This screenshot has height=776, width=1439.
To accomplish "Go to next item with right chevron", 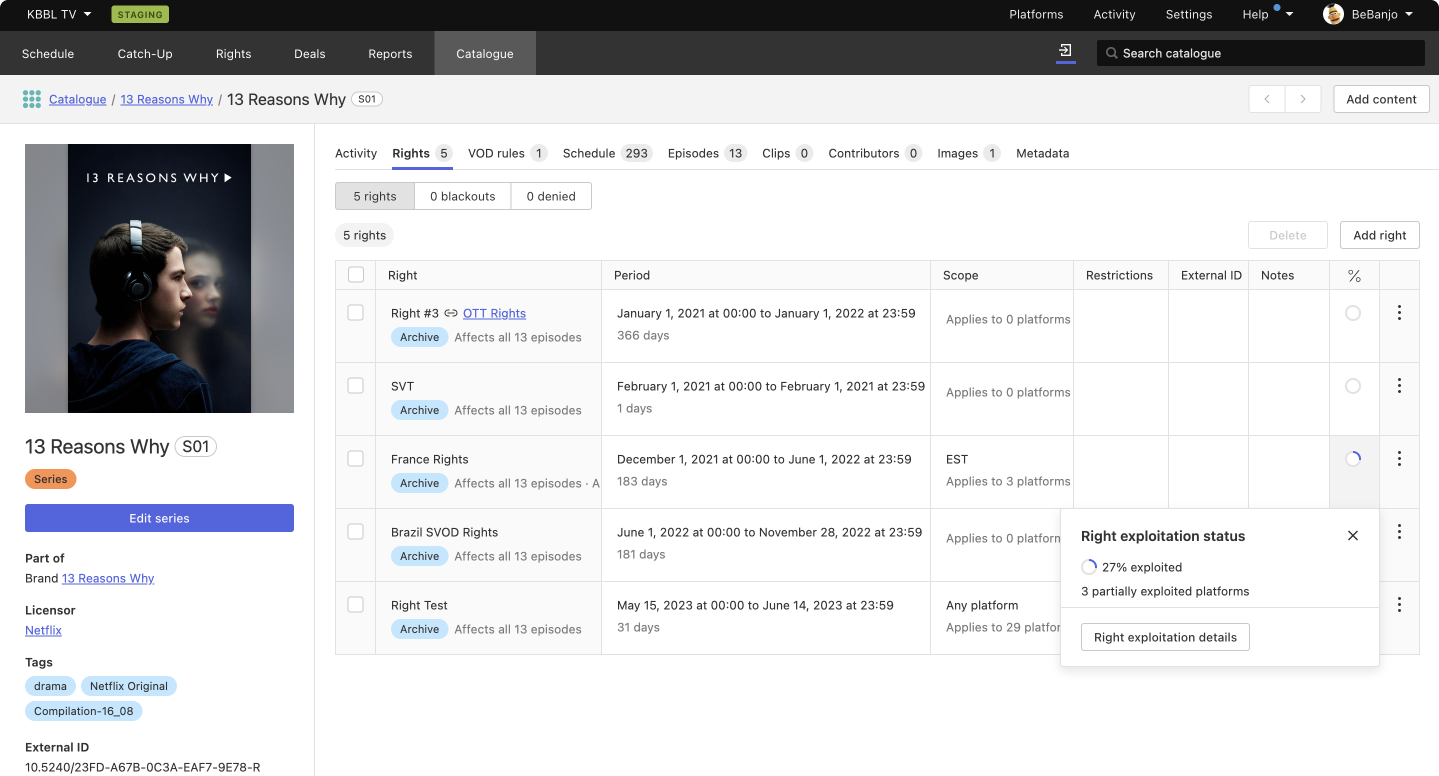I will coord(1303,99).
